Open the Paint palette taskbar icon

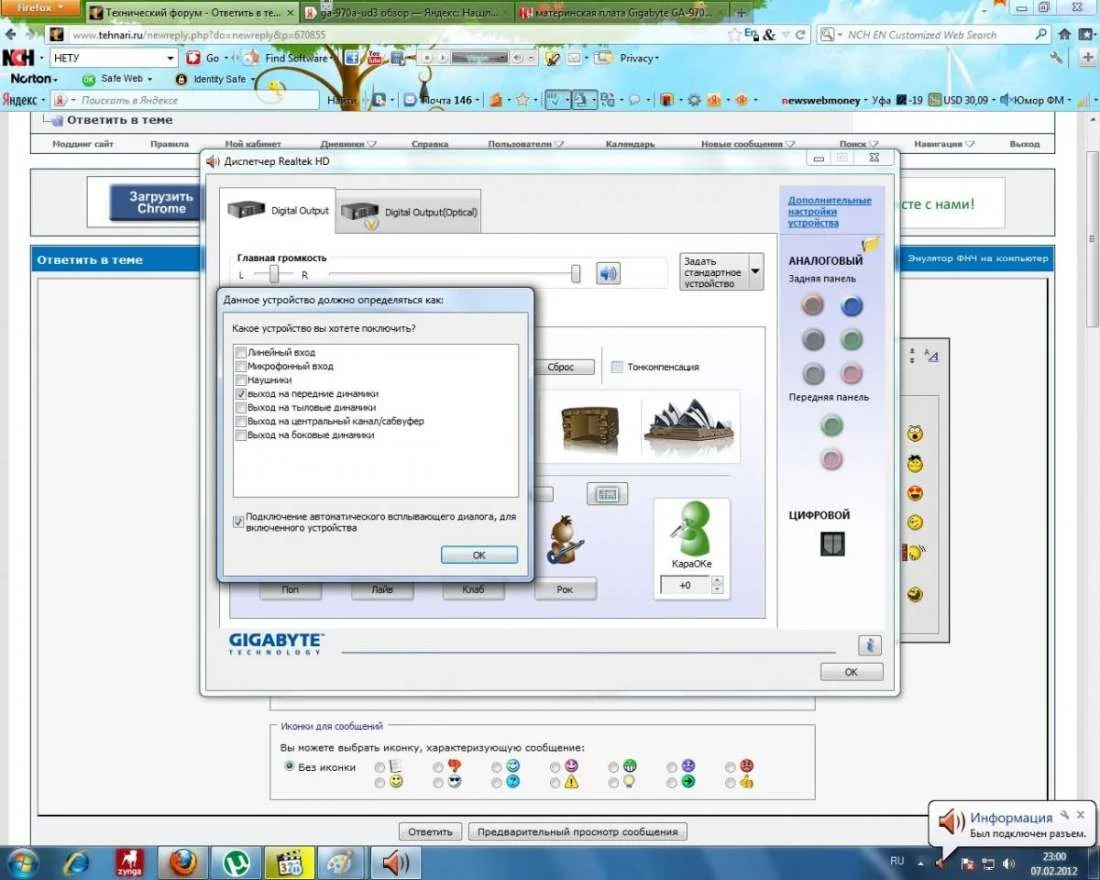click(342, 862)
